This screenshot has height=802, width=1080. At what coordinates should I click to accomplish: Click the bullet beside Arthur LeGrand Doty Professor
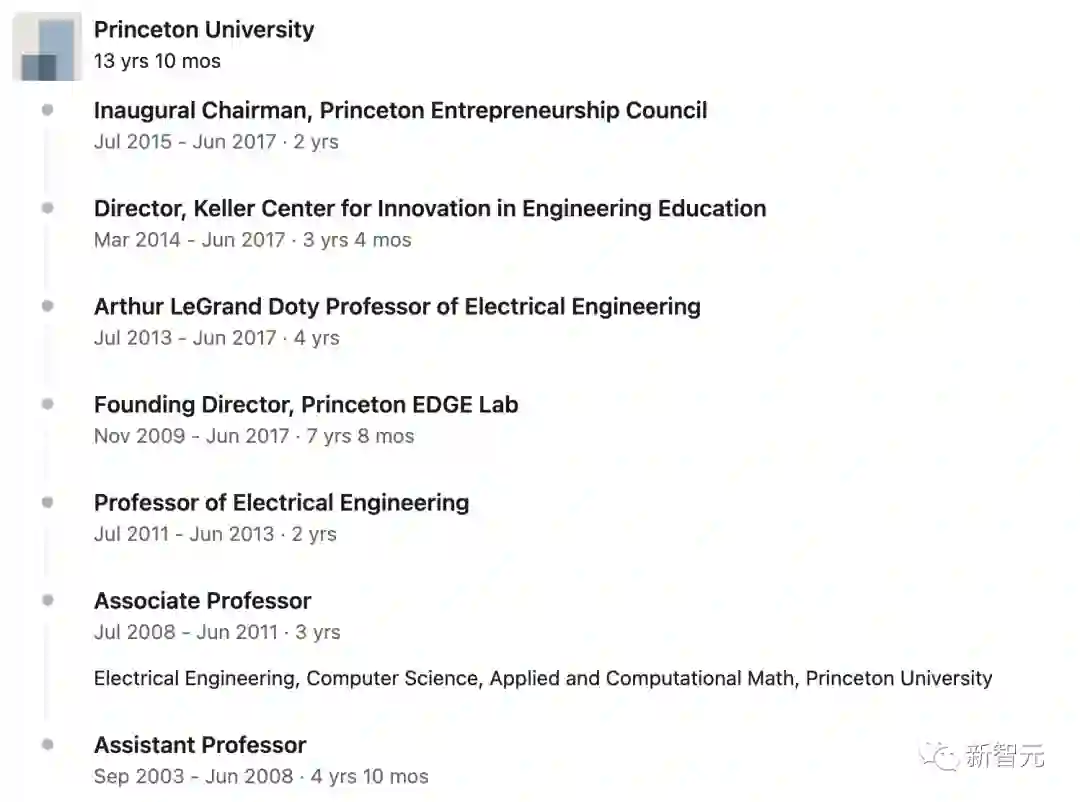click(x=47, y=306)
